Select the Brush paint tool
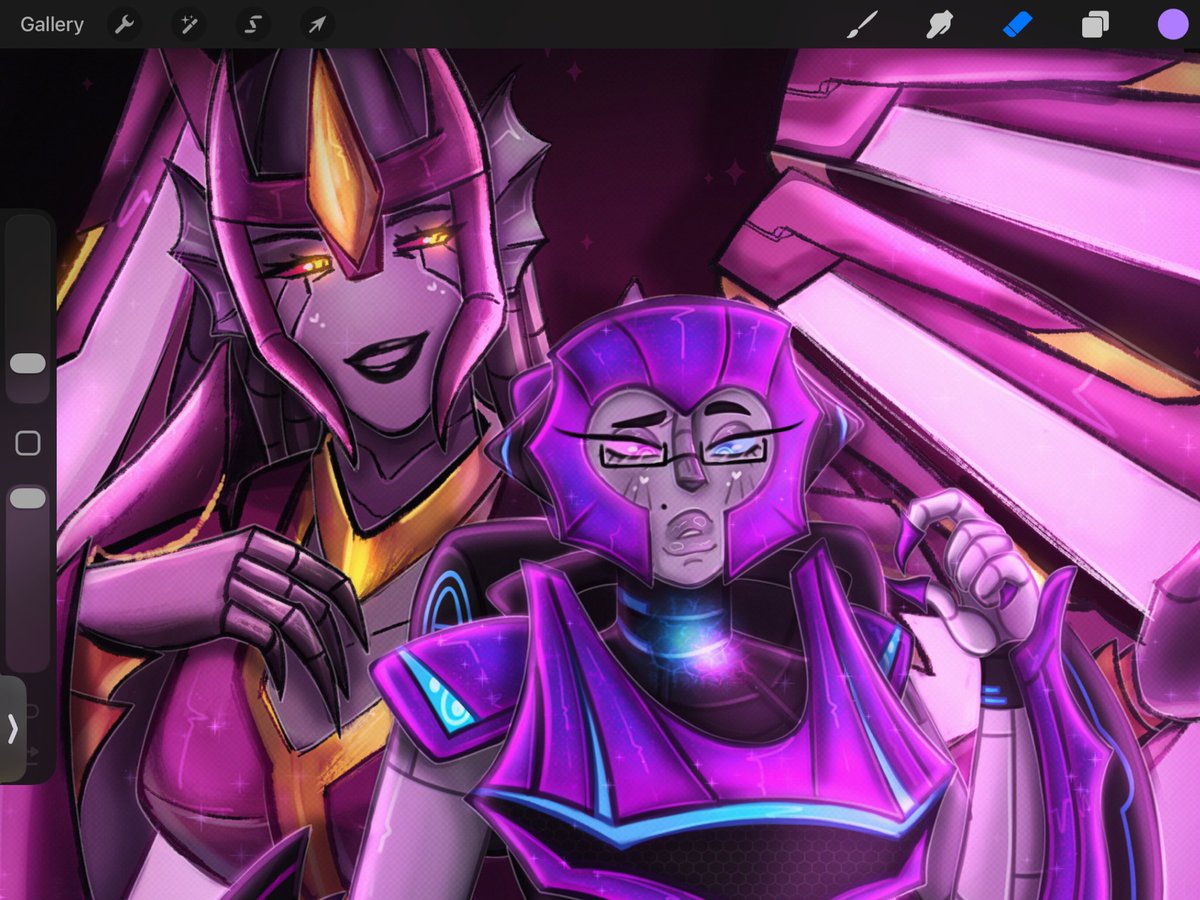This screenshot has width=1200, height=900. pyautogui.click(x=861, y=24)
